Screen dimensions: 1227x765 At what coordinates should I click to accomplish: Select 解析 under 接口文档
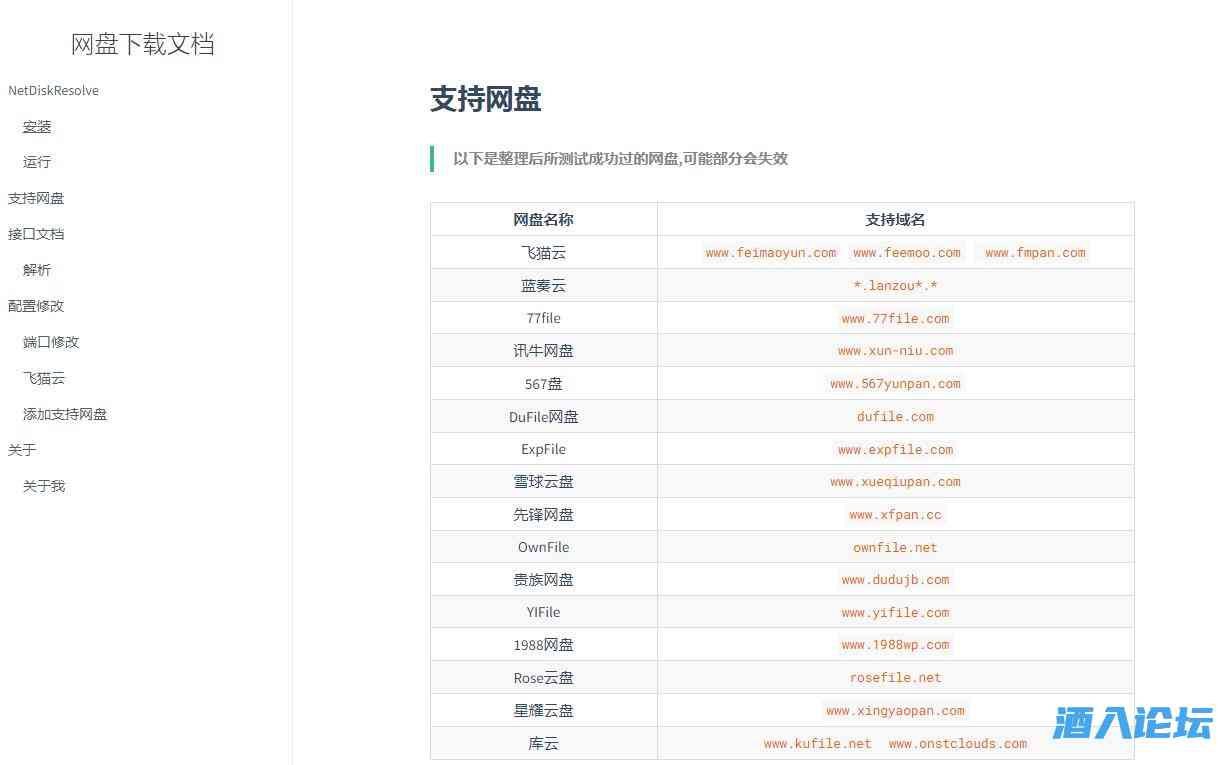[37, 270]
